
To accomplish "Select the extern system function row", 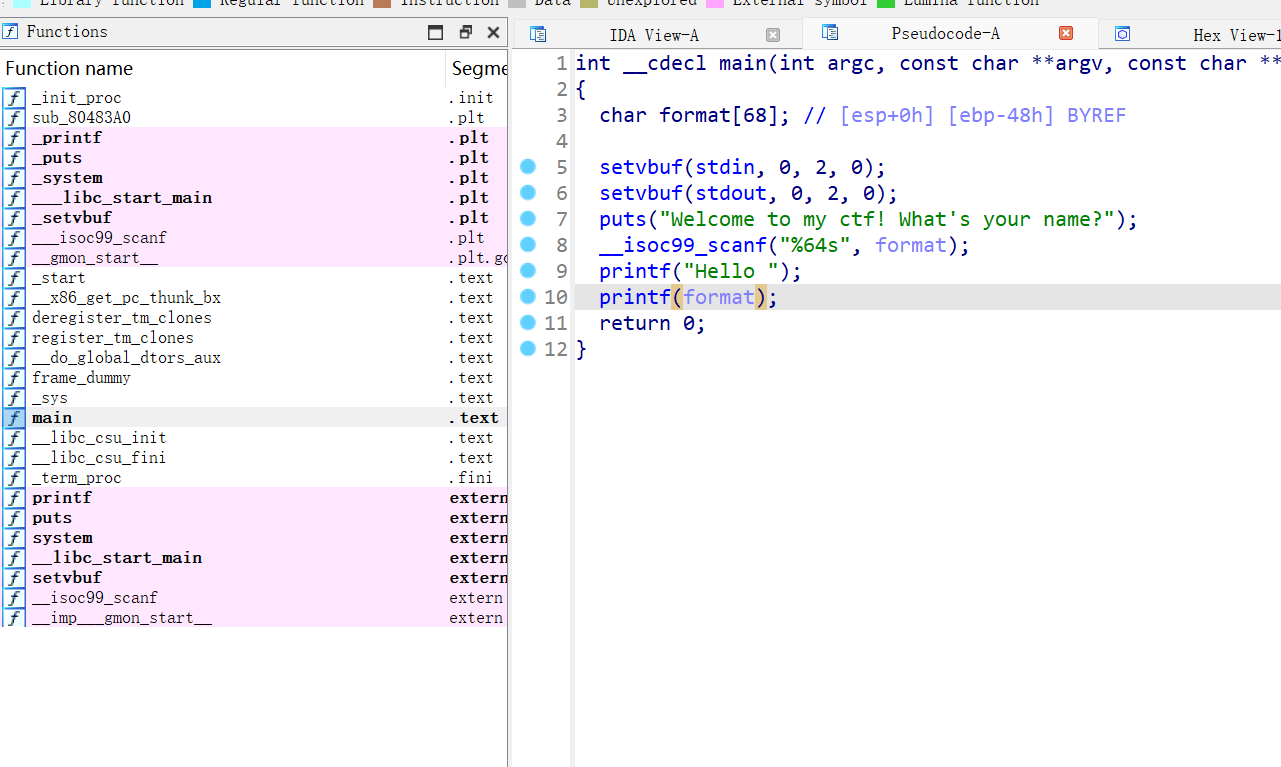I will coord(254,538).
